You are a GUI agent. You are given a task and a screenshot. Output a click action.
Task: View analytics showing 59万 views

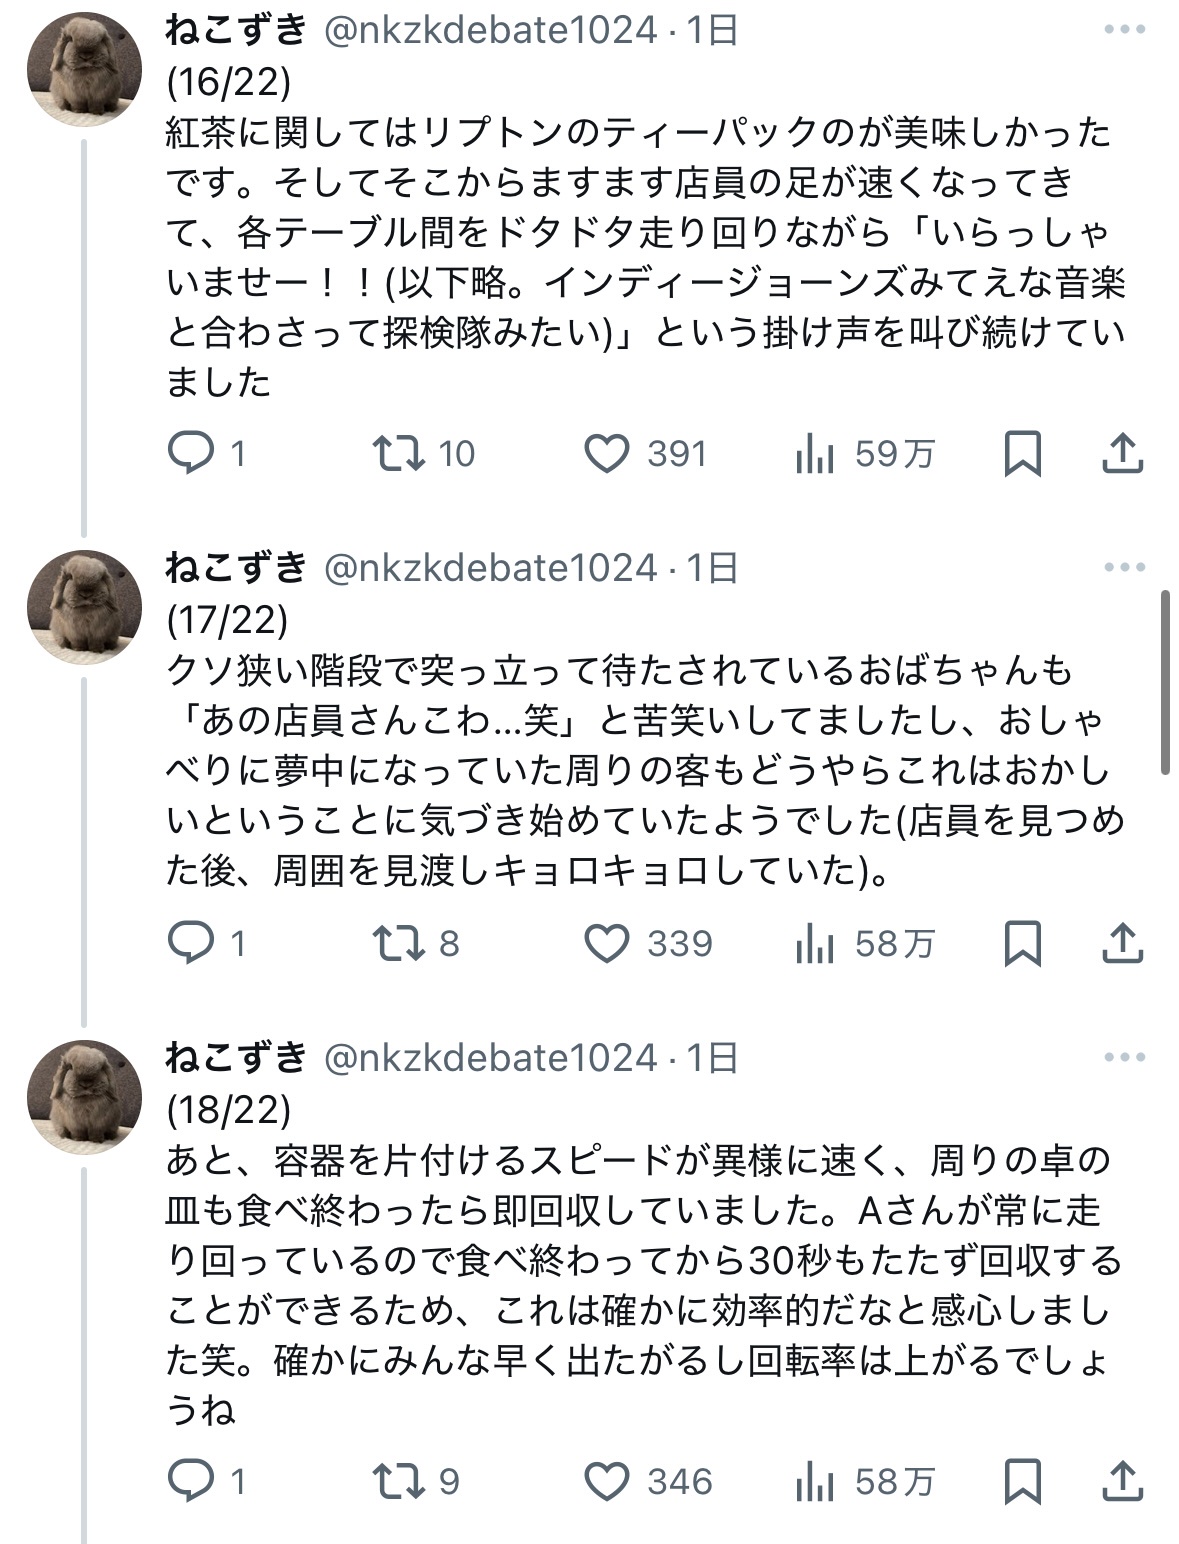(x=866, y=454)
